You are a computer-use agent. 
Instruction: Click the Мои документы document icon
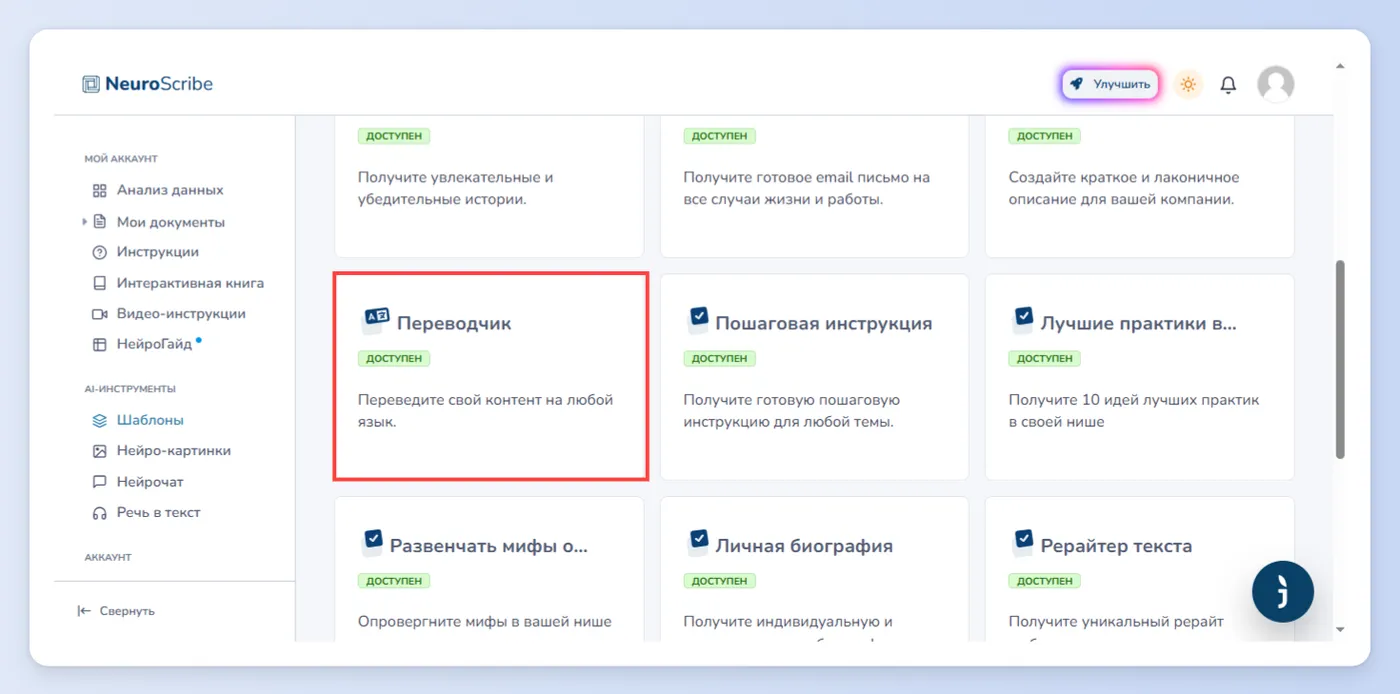pyautogui.click(x=99, y=222)
